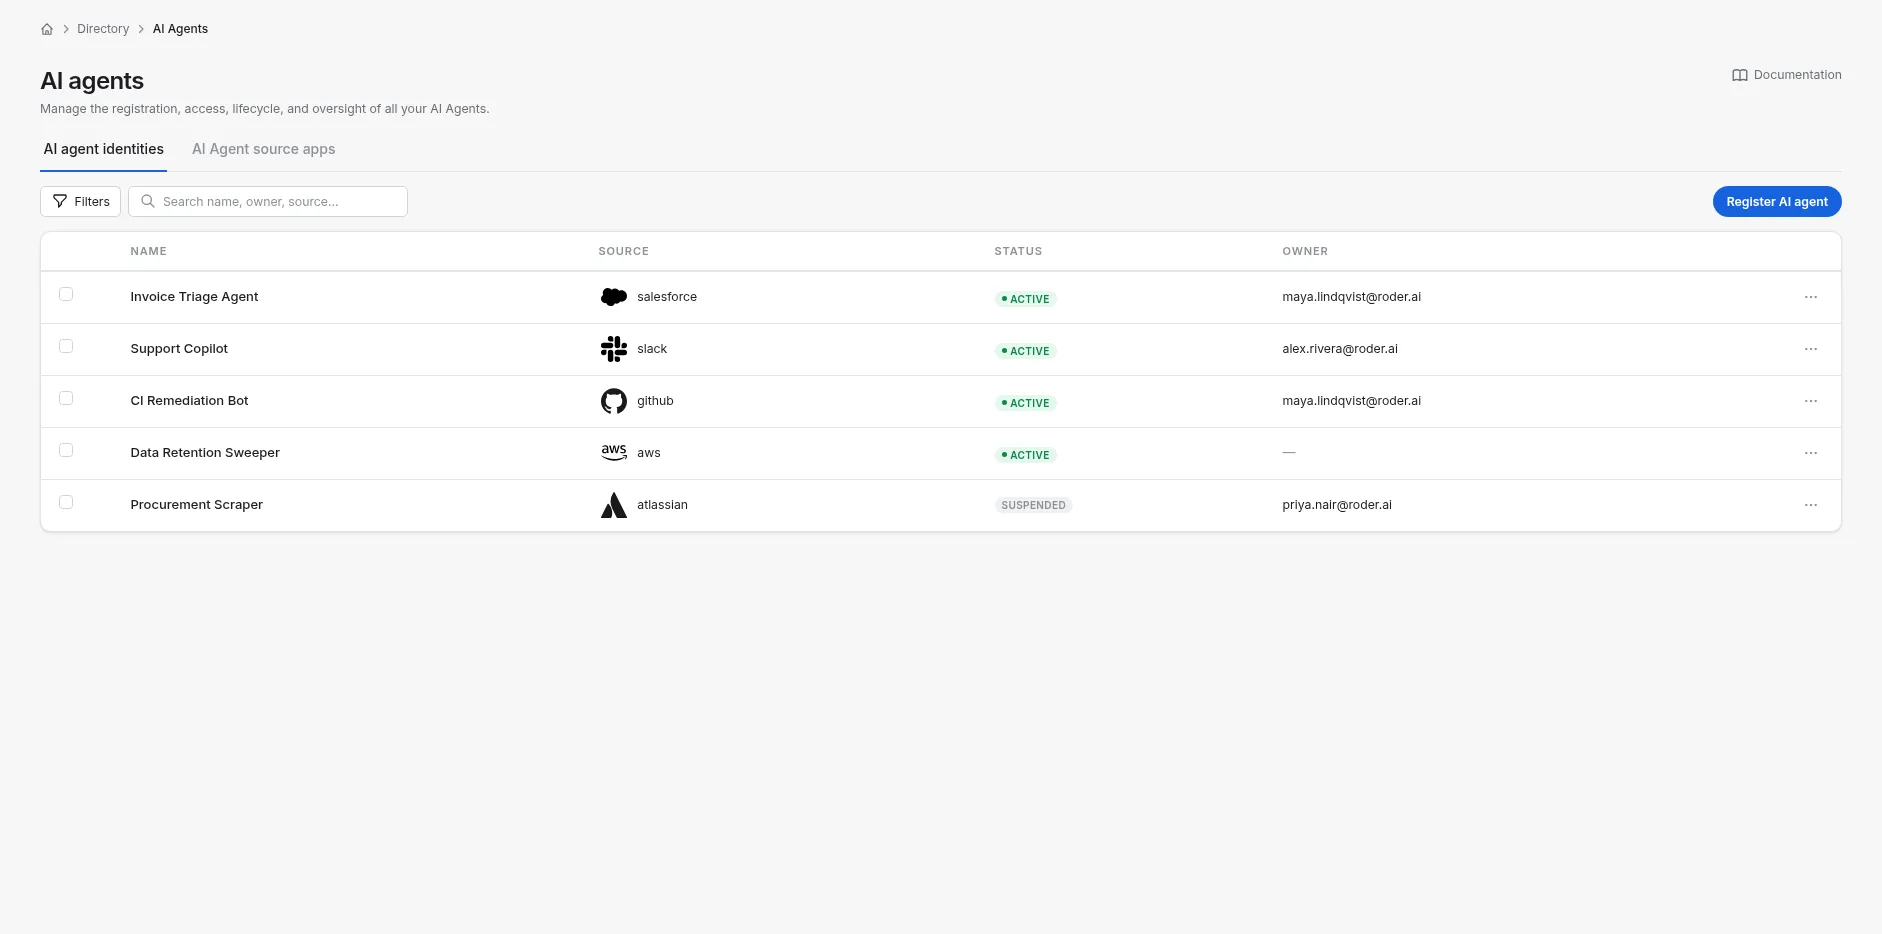Click Invoice Triage Agent owner email
1882x934 pixels.
pos(1351,297)
